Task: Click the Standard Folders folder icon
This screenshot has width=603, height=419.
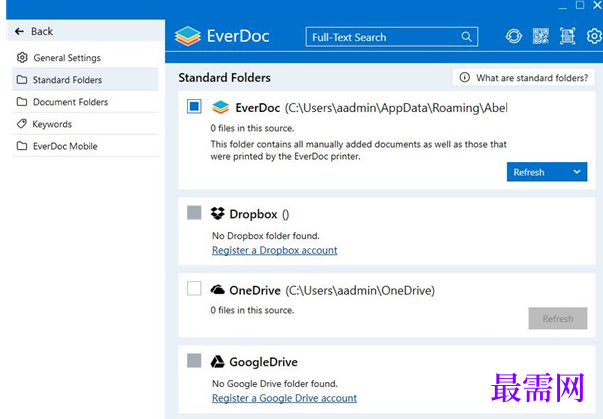Action: click(22, 80)
